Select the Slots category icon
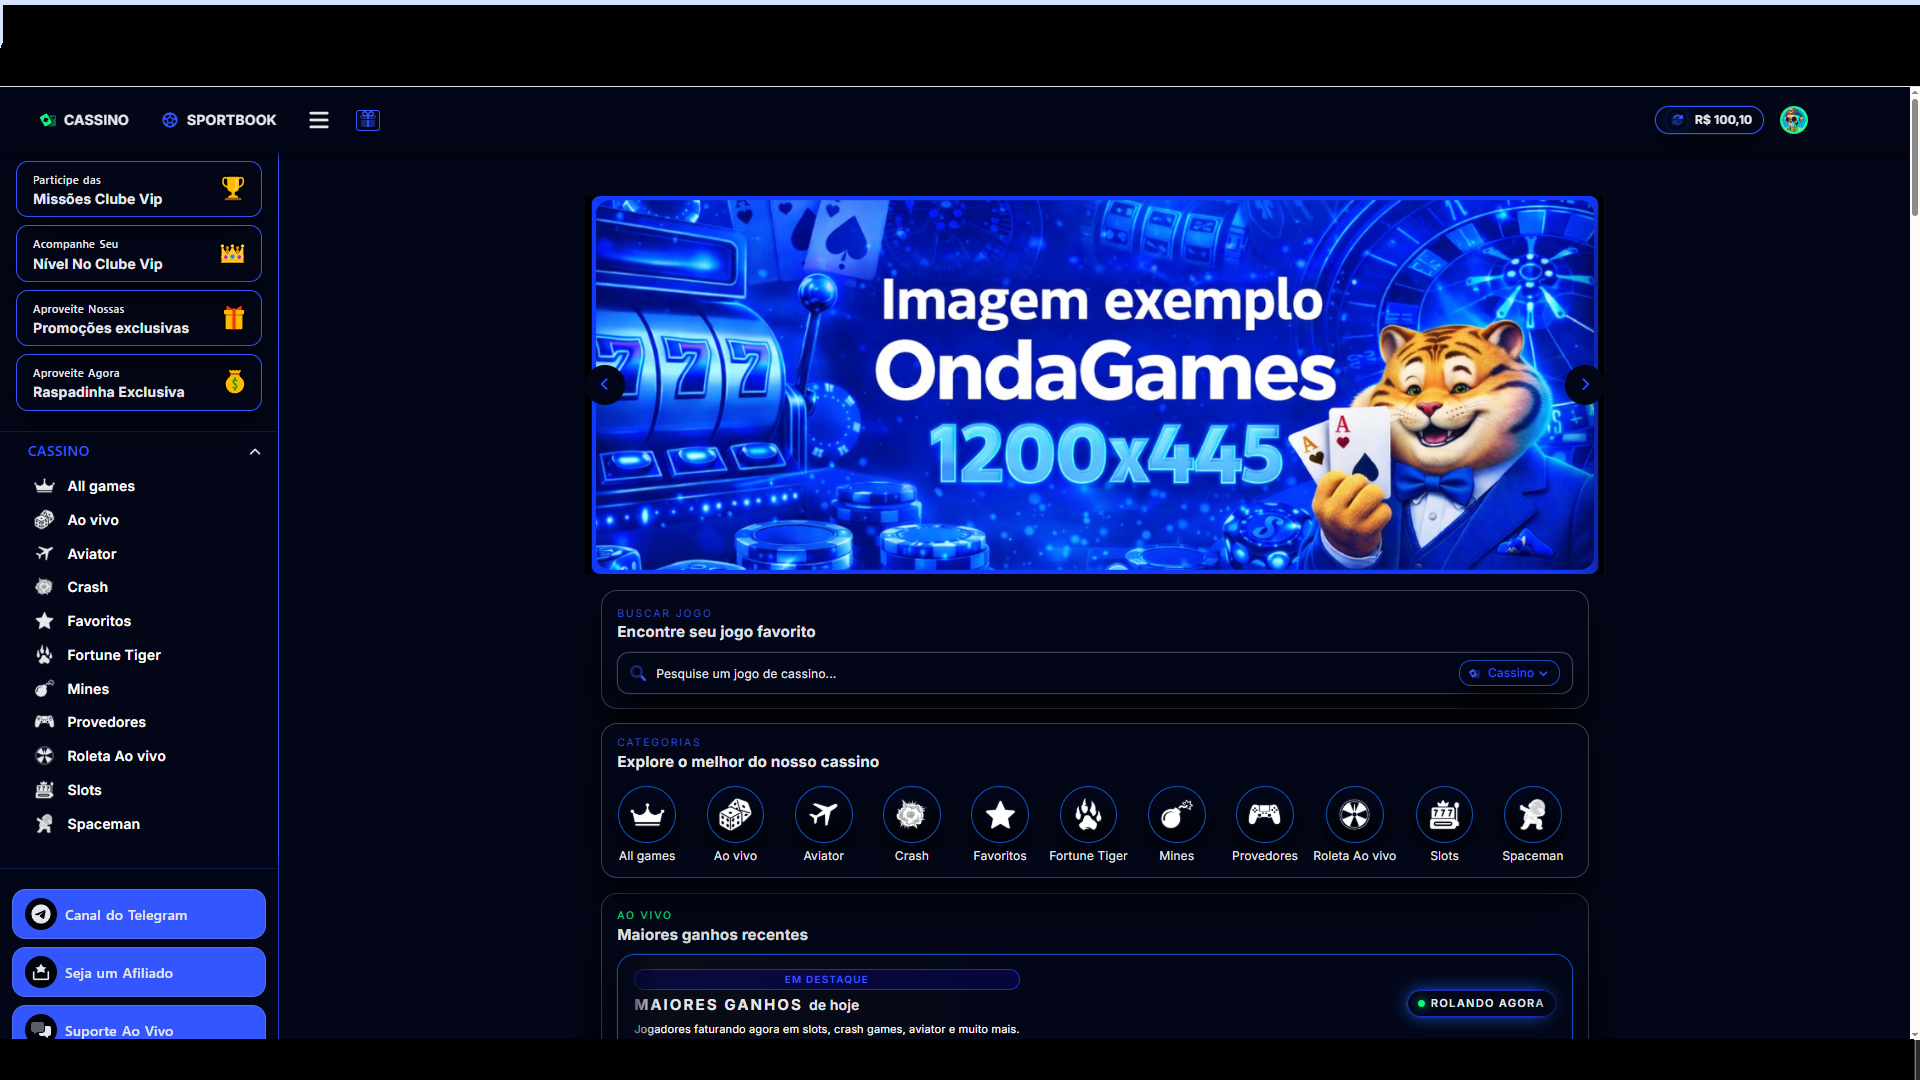Image resolution: width=1920 pixels, height=1080 pixels. point(1443,814)
